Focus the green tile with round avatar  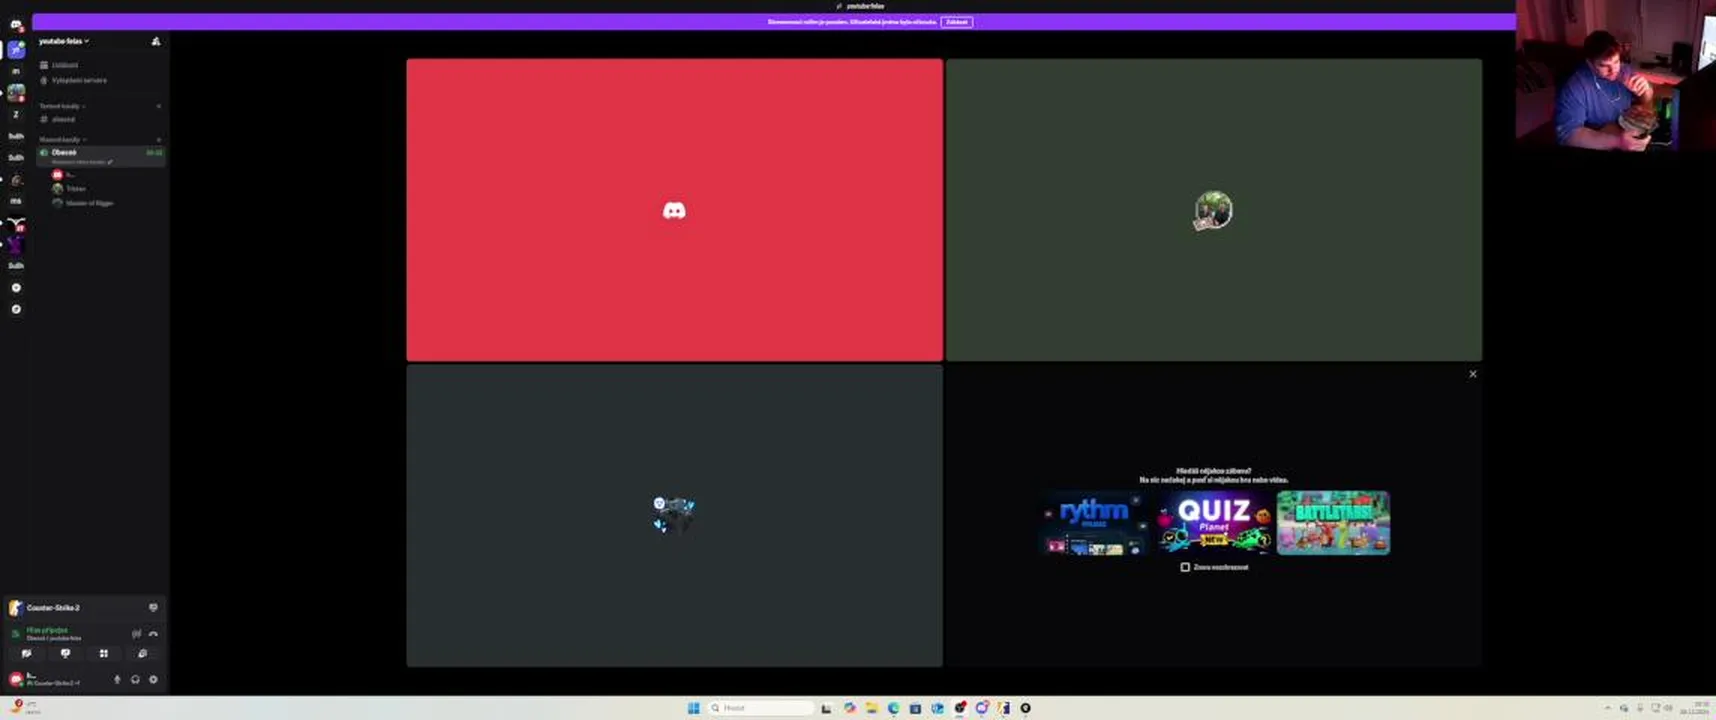point(1213,210)
